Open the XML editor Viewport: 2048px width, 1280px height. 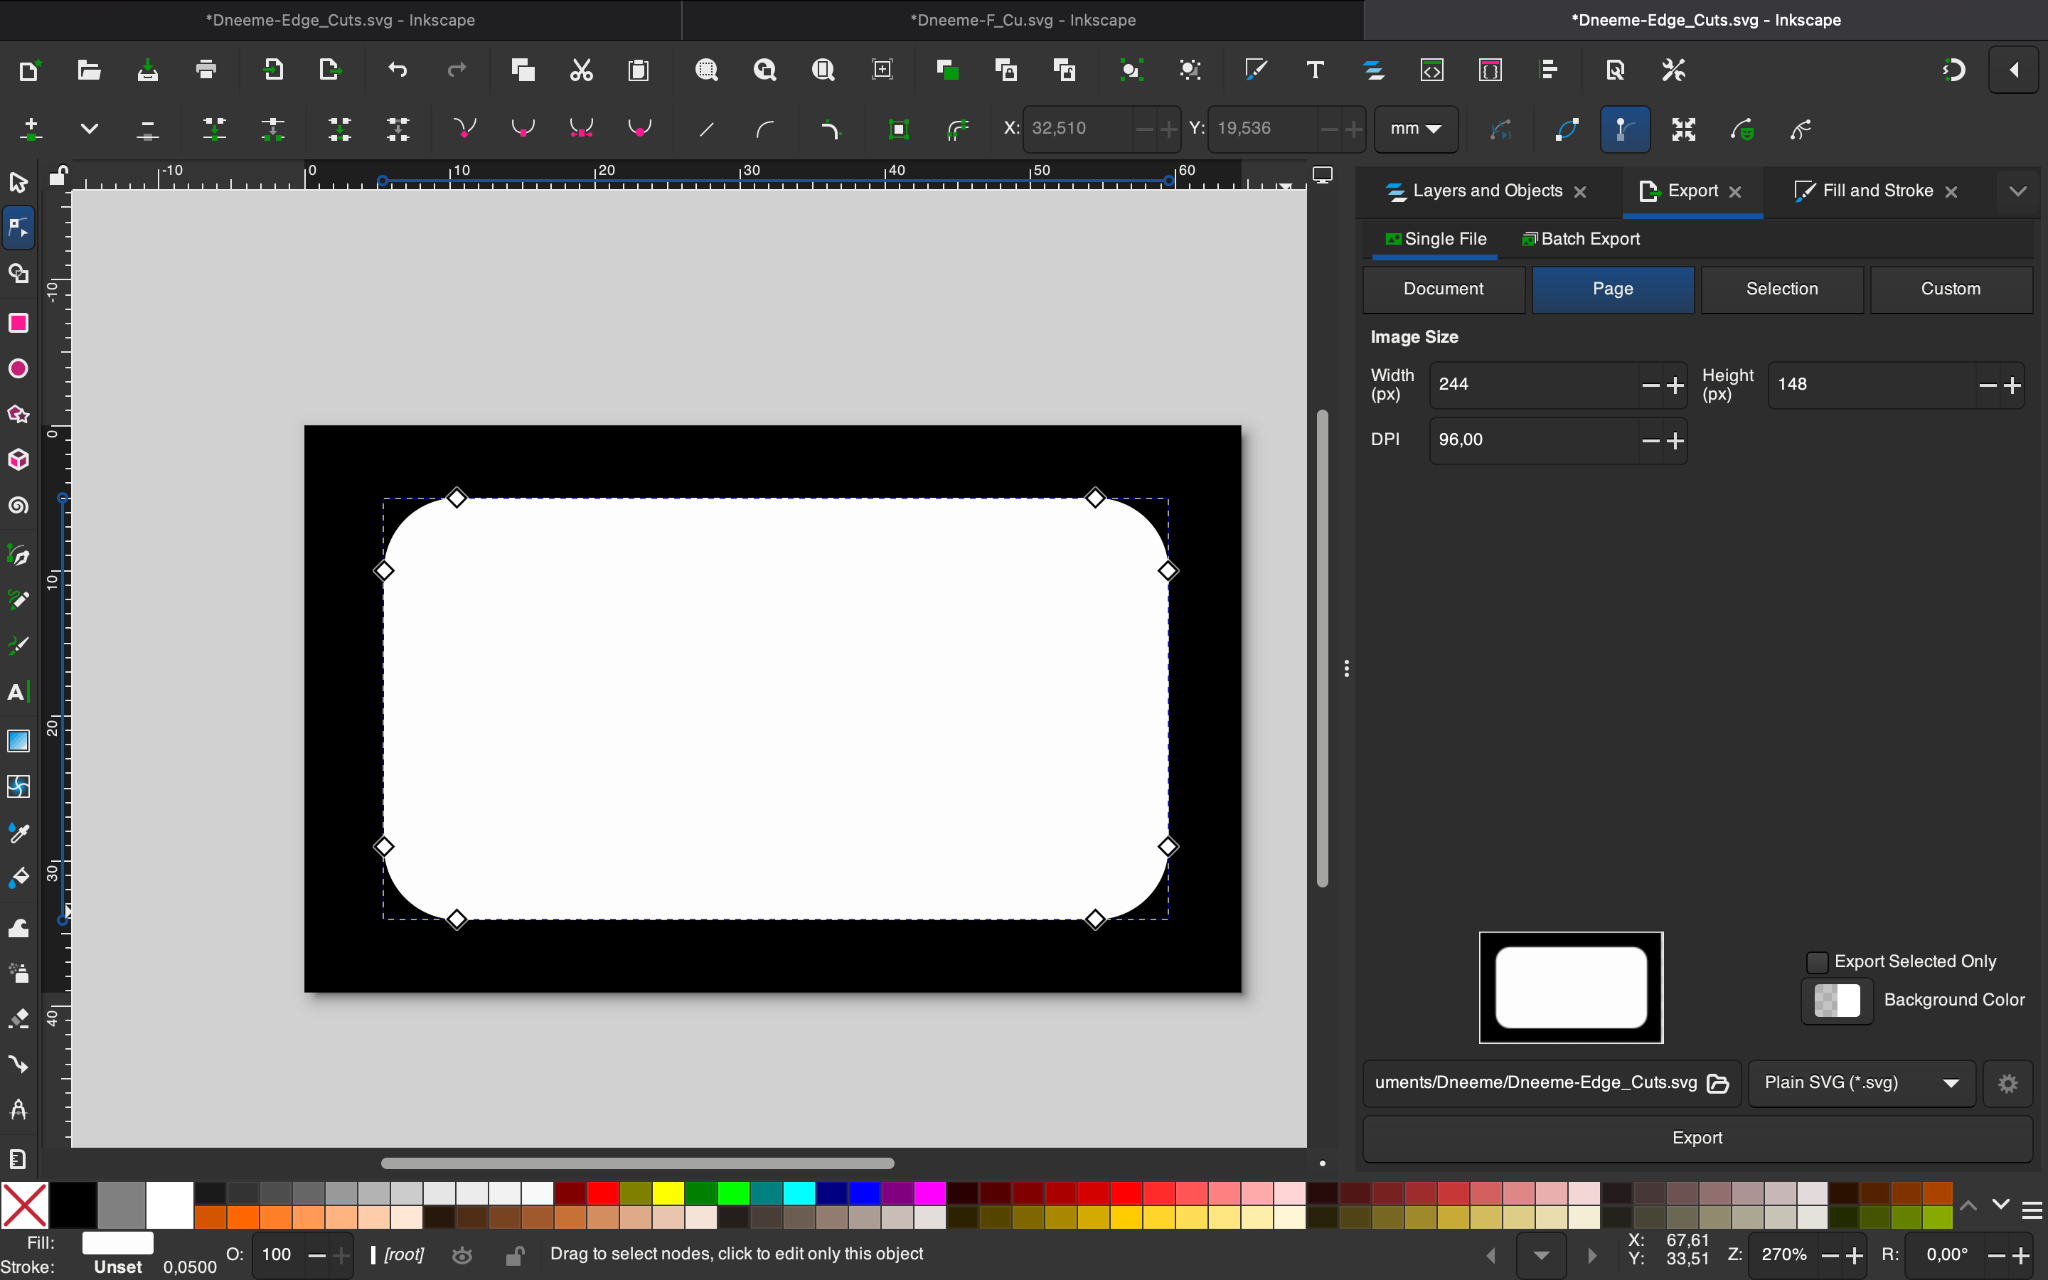[x=1432, y=70]
